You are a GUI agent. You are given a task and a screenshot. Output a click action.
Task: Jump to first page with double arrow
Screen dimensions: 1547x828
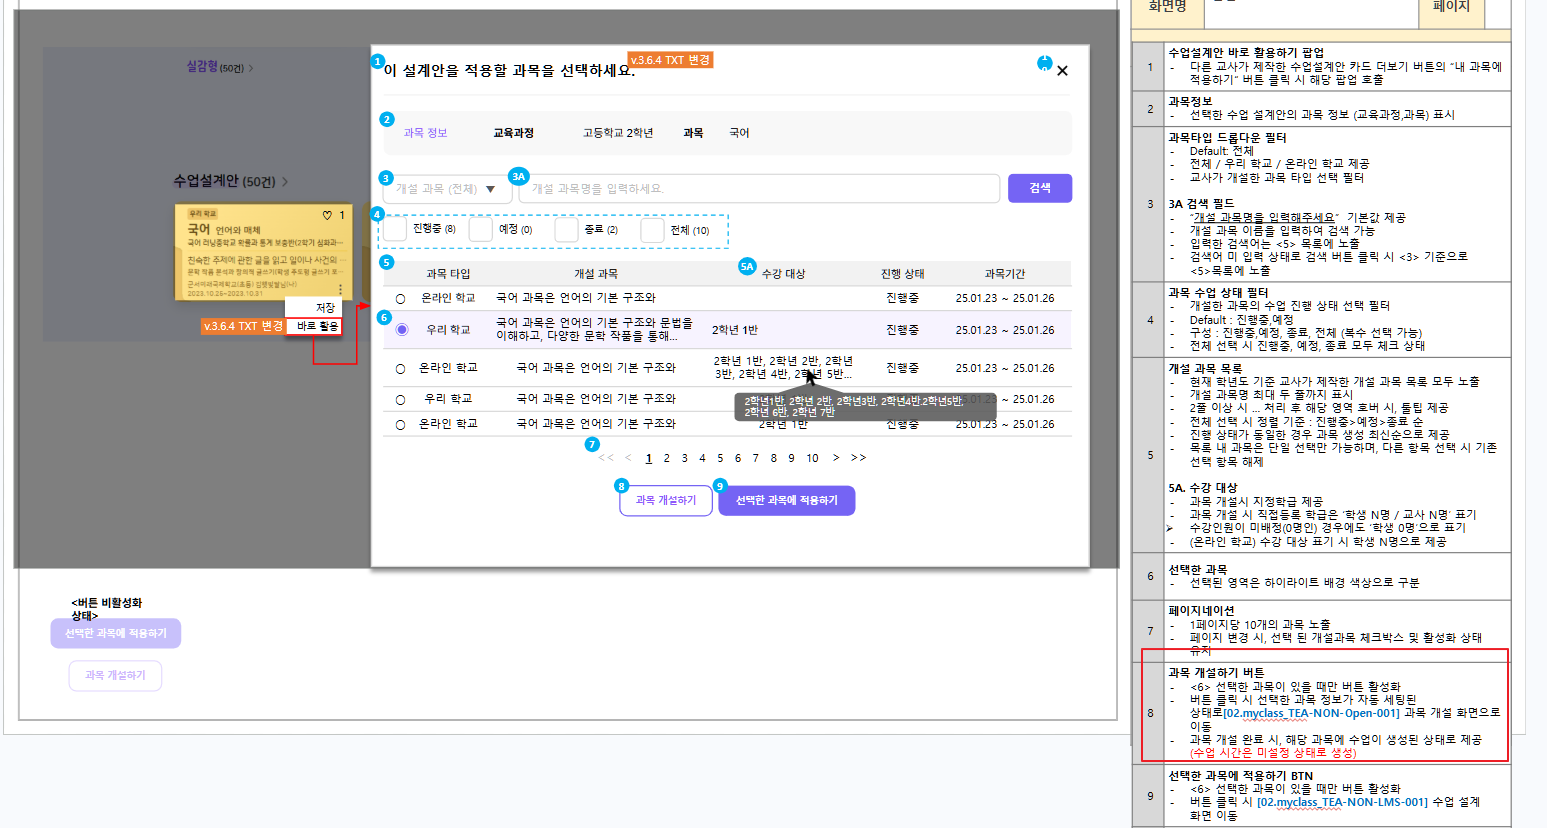point(605,458)
